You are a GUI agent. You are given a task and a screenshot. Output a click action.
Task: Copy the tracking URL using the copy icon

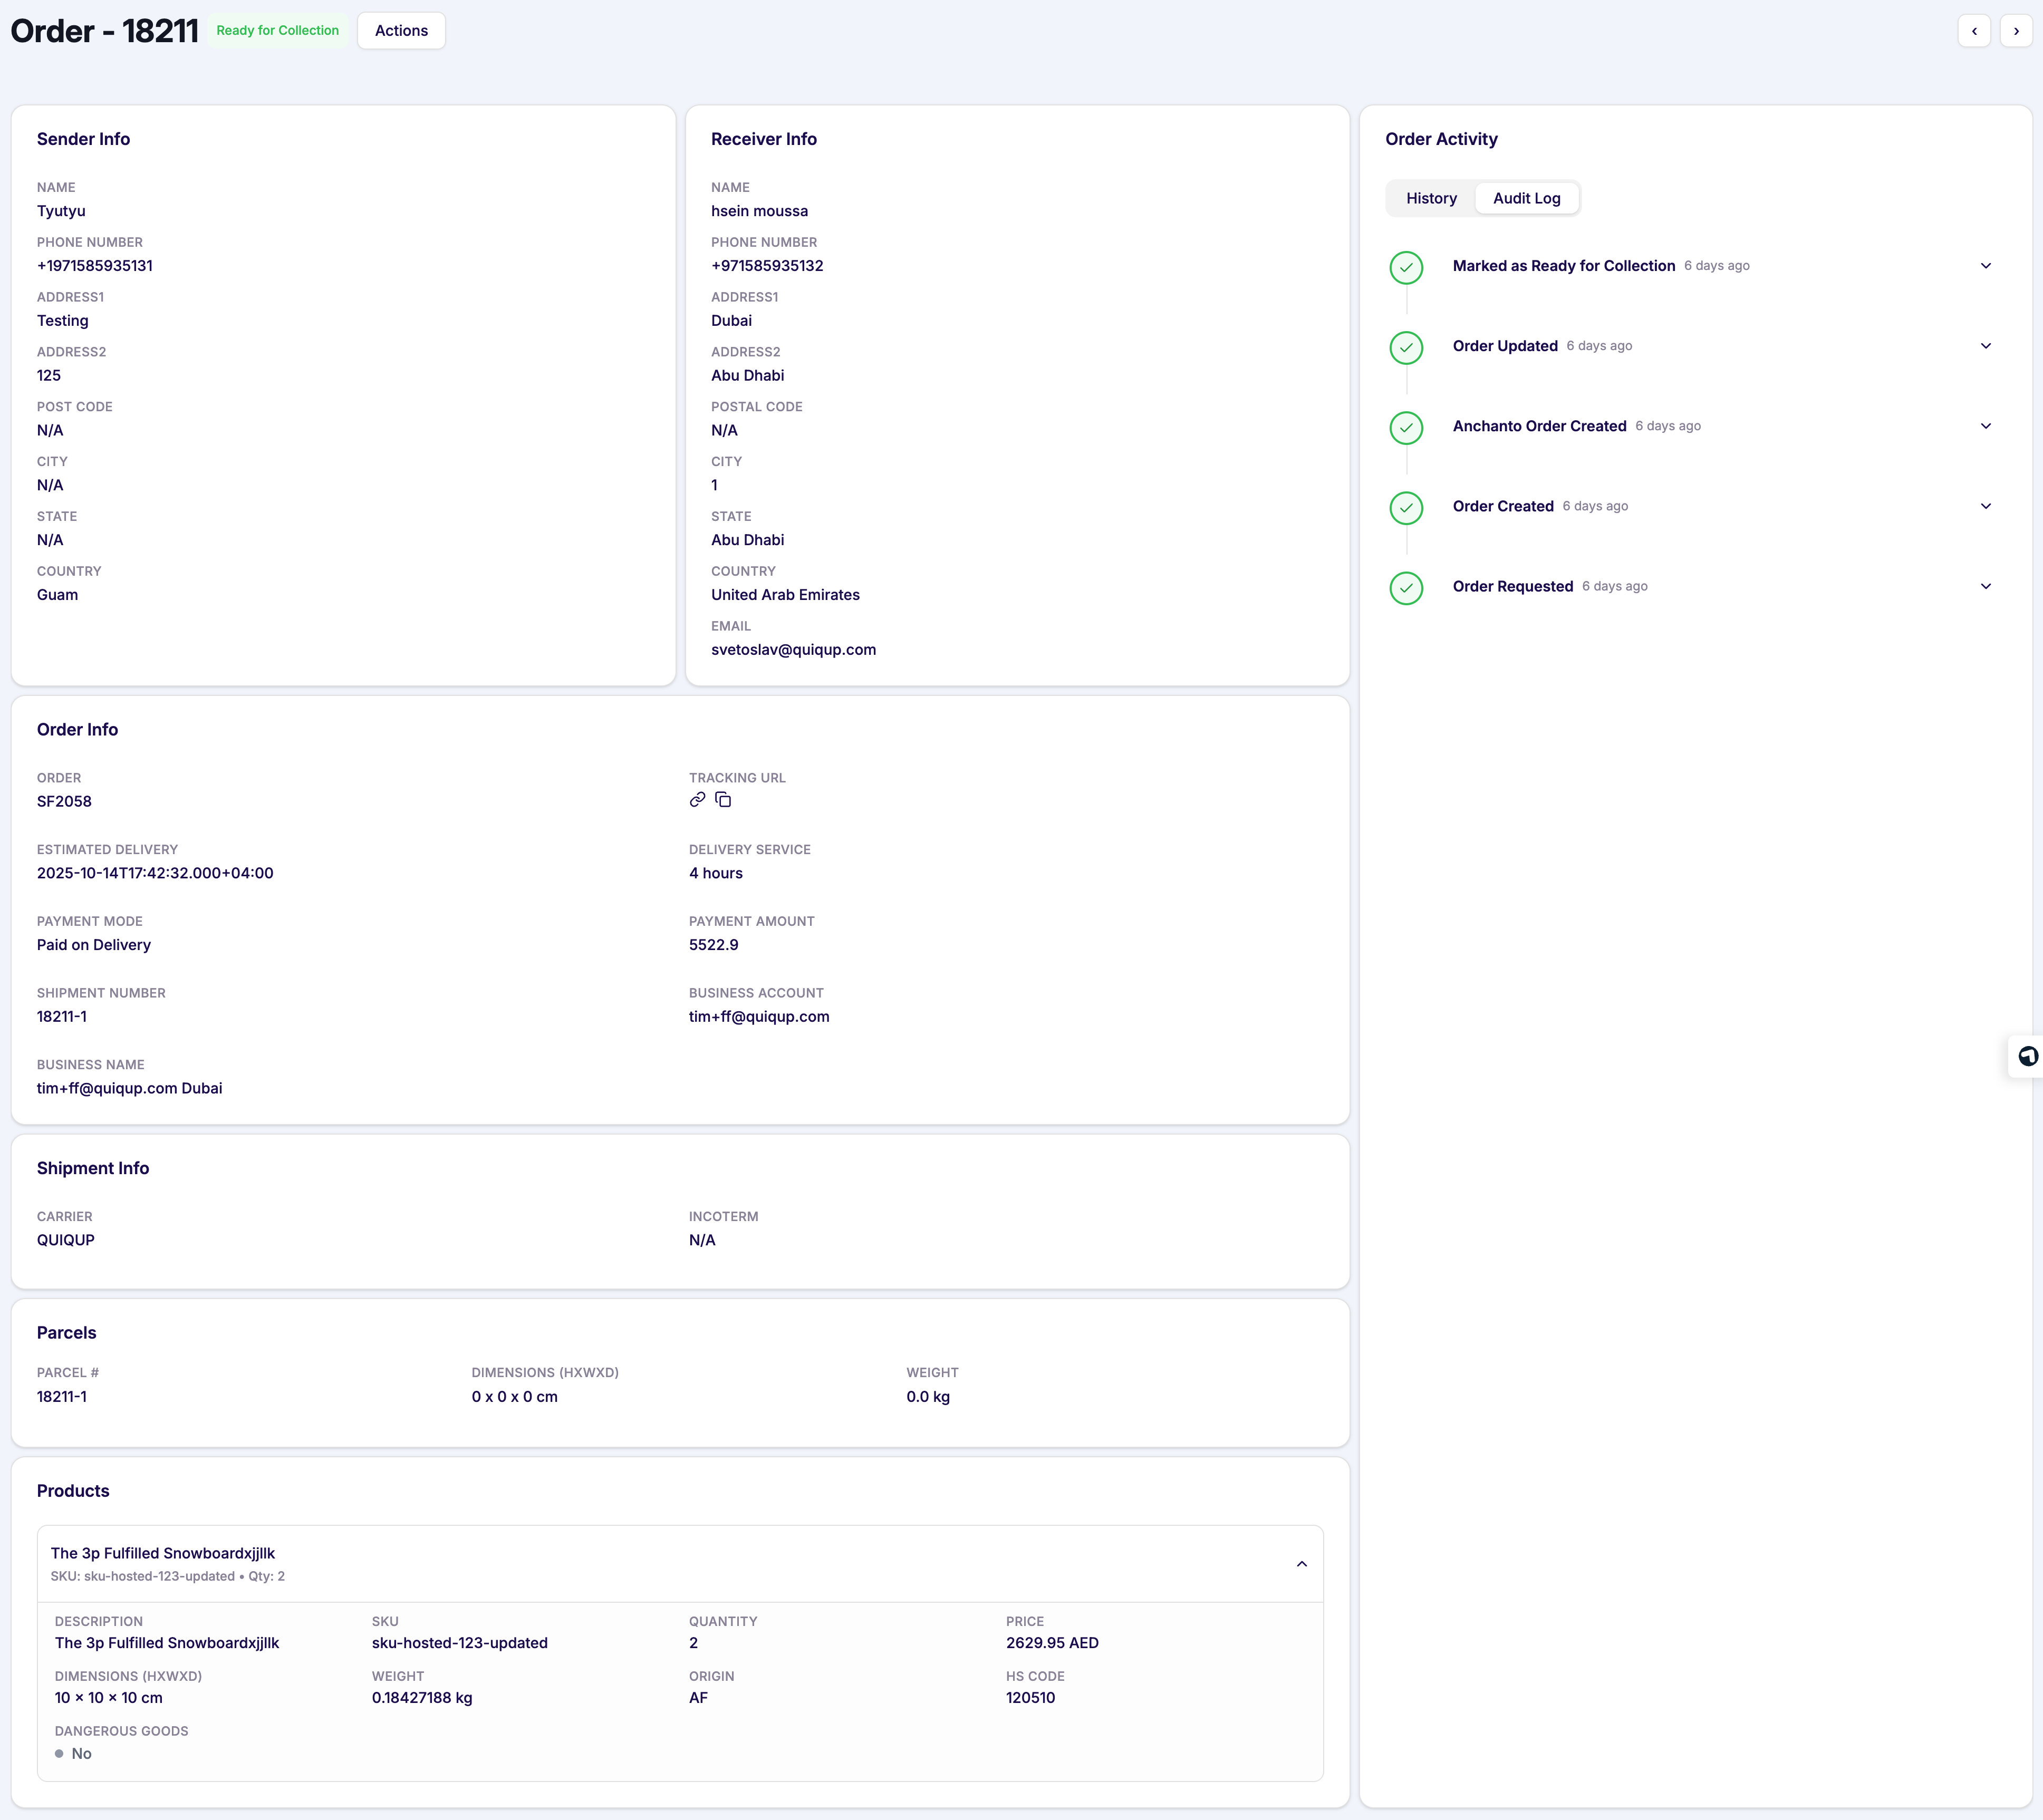click(x=723, y=800)
